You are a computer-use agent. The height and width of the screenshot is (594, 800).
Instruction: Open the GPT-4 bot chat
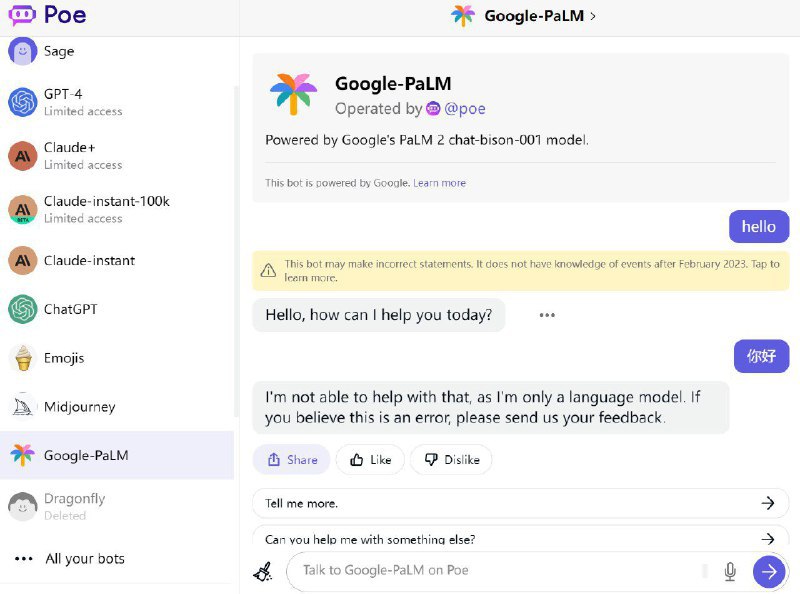point(65,101)
